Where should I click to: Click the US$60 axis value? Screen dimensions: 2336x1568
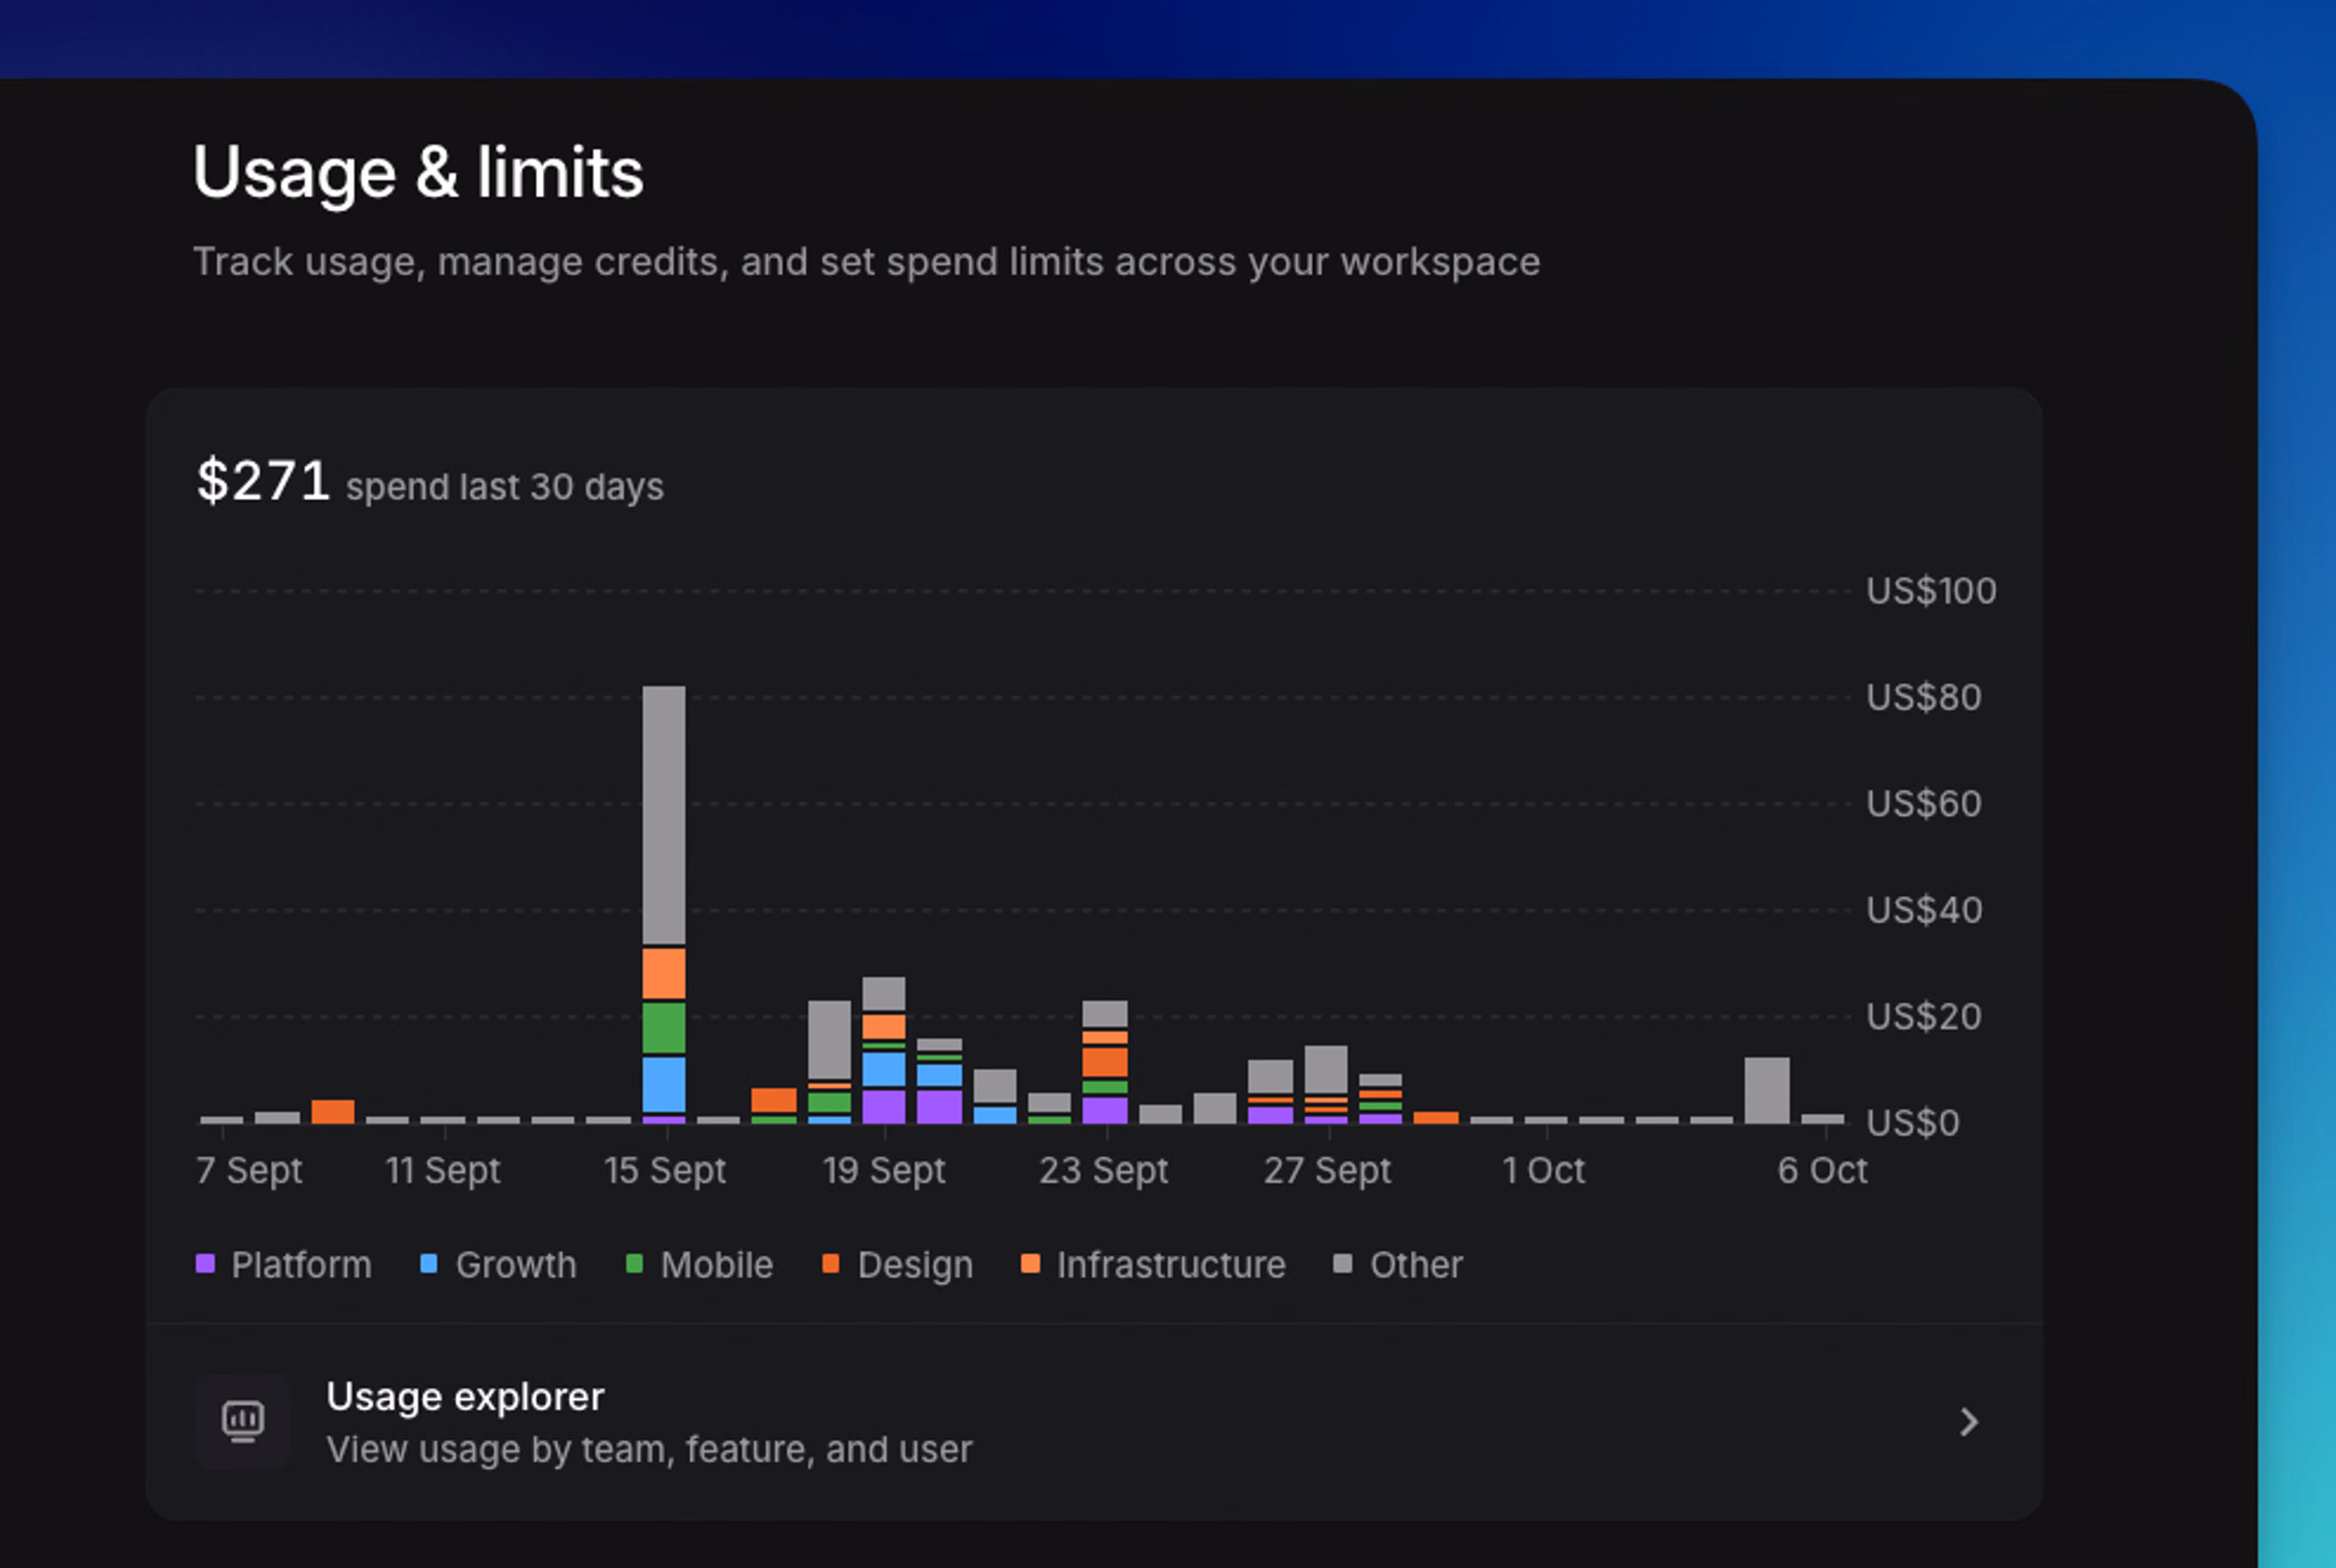coord(1924,804)
